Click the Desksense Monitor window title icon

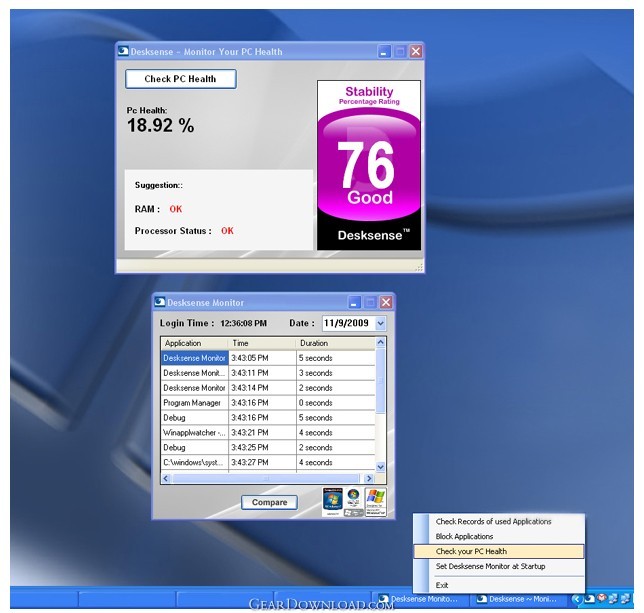[160, 302]
